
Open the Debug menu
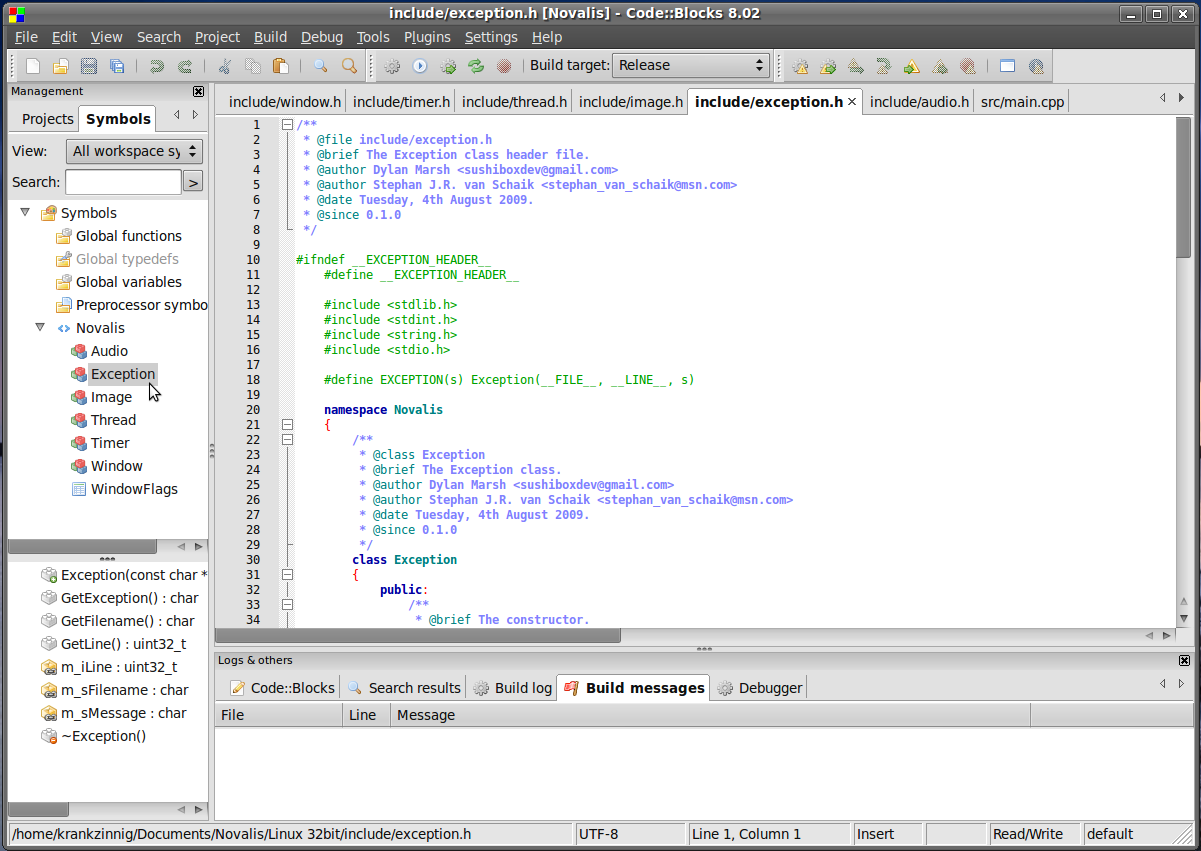coord(321,37)
